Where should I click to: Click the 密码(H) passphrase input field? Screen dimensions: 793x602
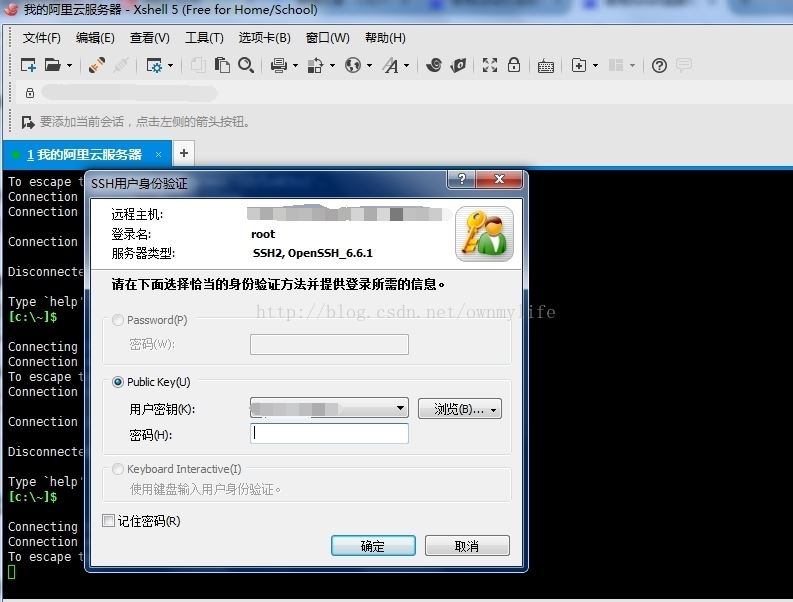tap(329, 434)
